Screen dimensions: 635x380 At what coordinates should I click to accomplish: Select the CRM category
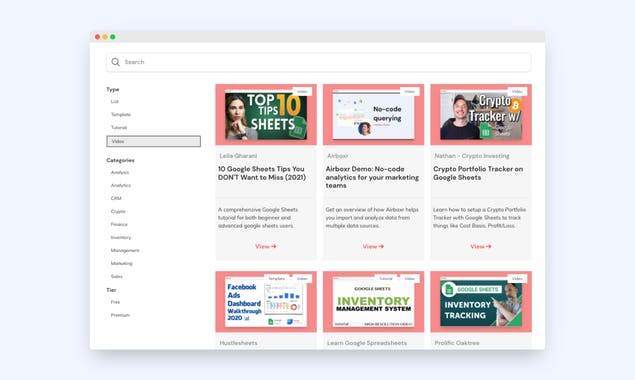click(116, 199)
